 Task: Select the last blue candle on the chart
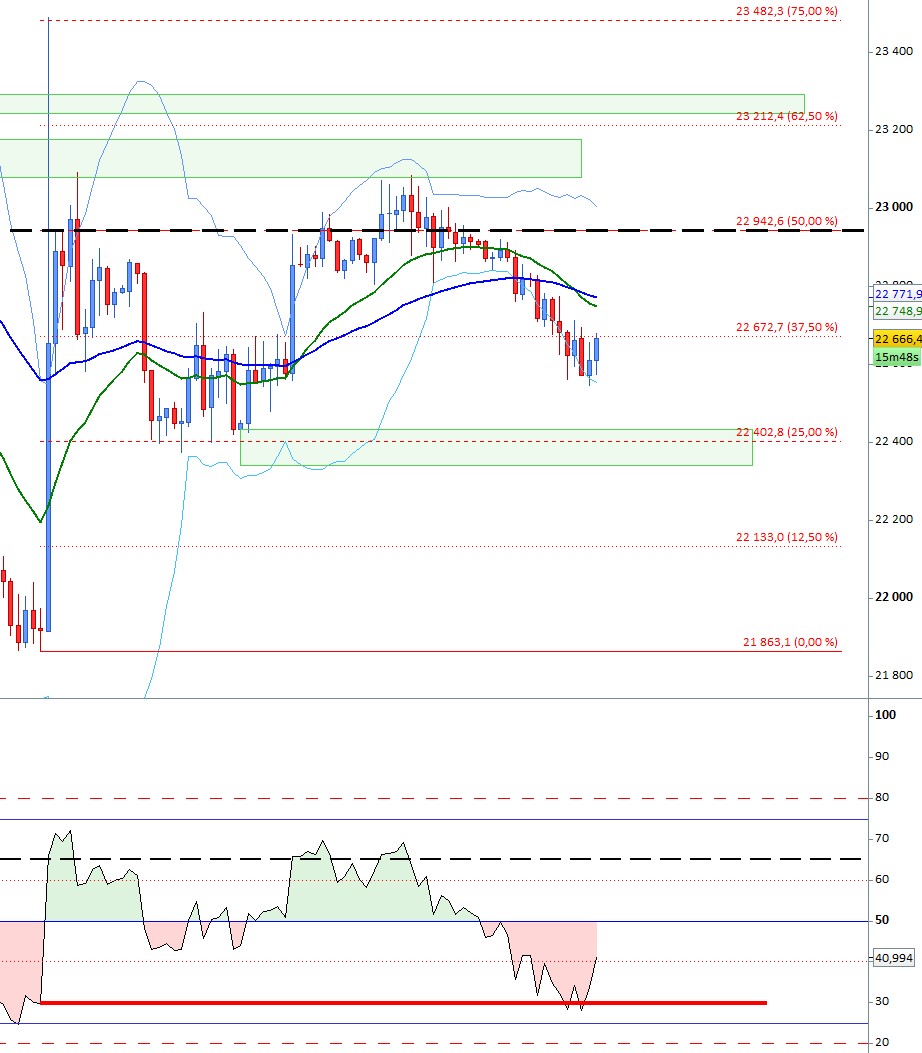596,351
